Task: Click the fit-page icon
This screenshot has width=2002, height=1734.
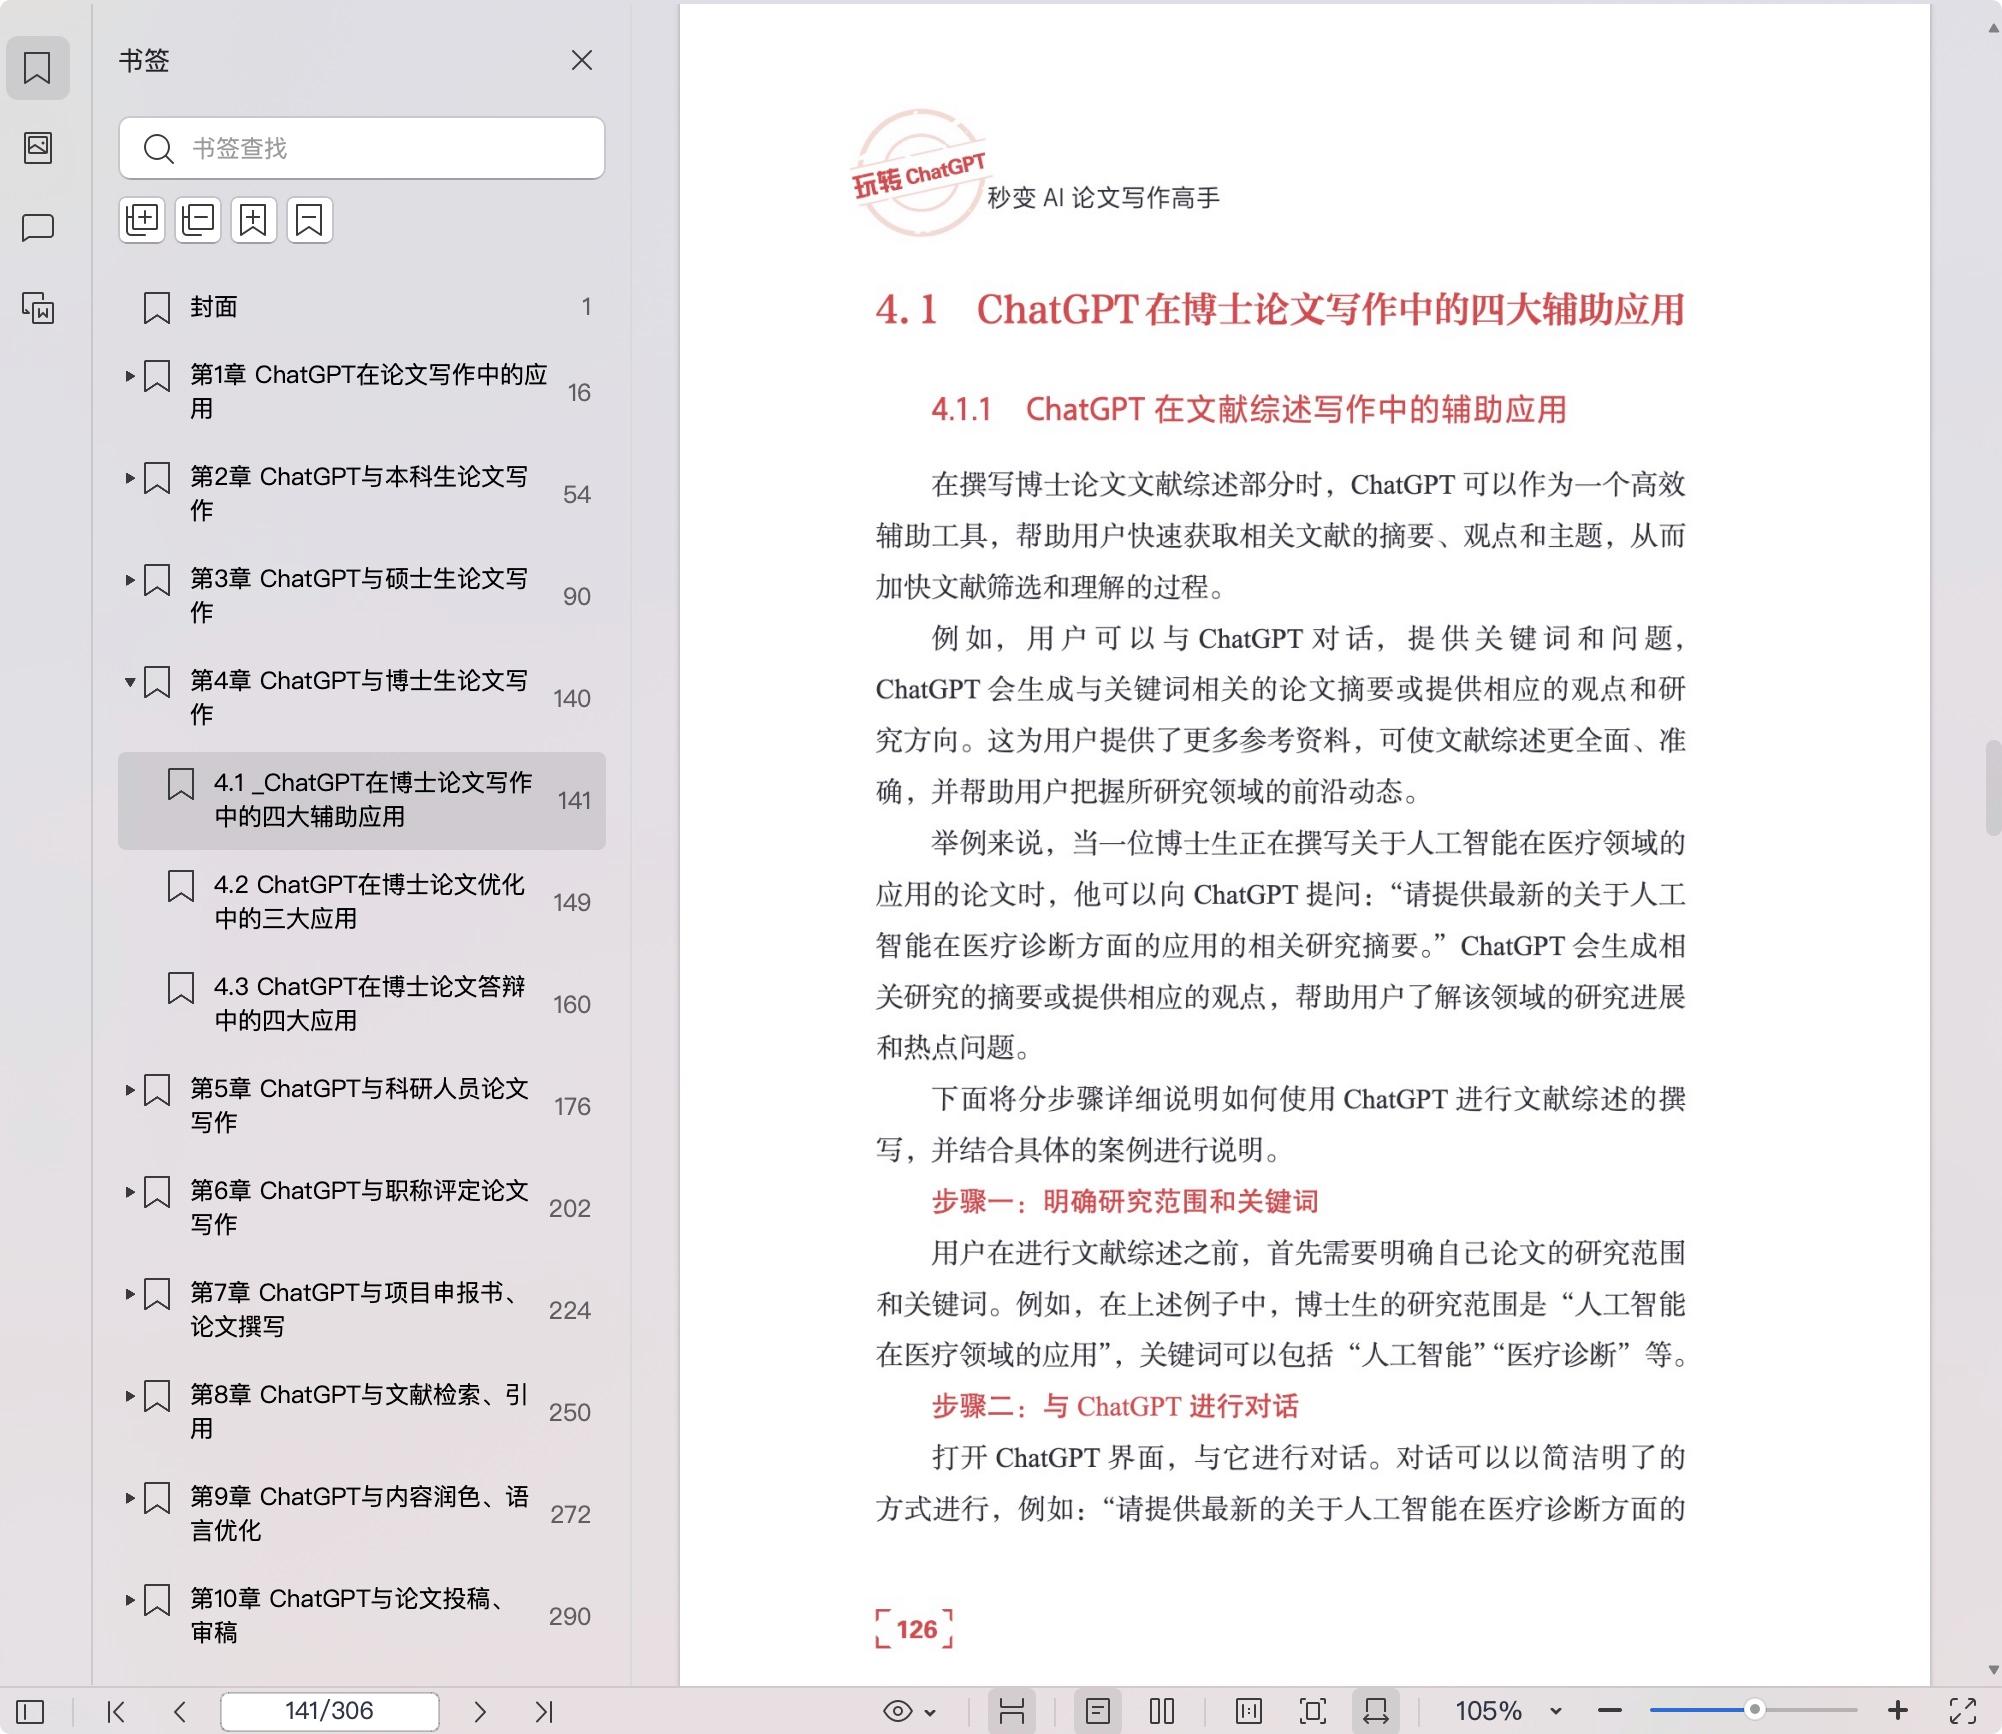Action: 1313,1711
